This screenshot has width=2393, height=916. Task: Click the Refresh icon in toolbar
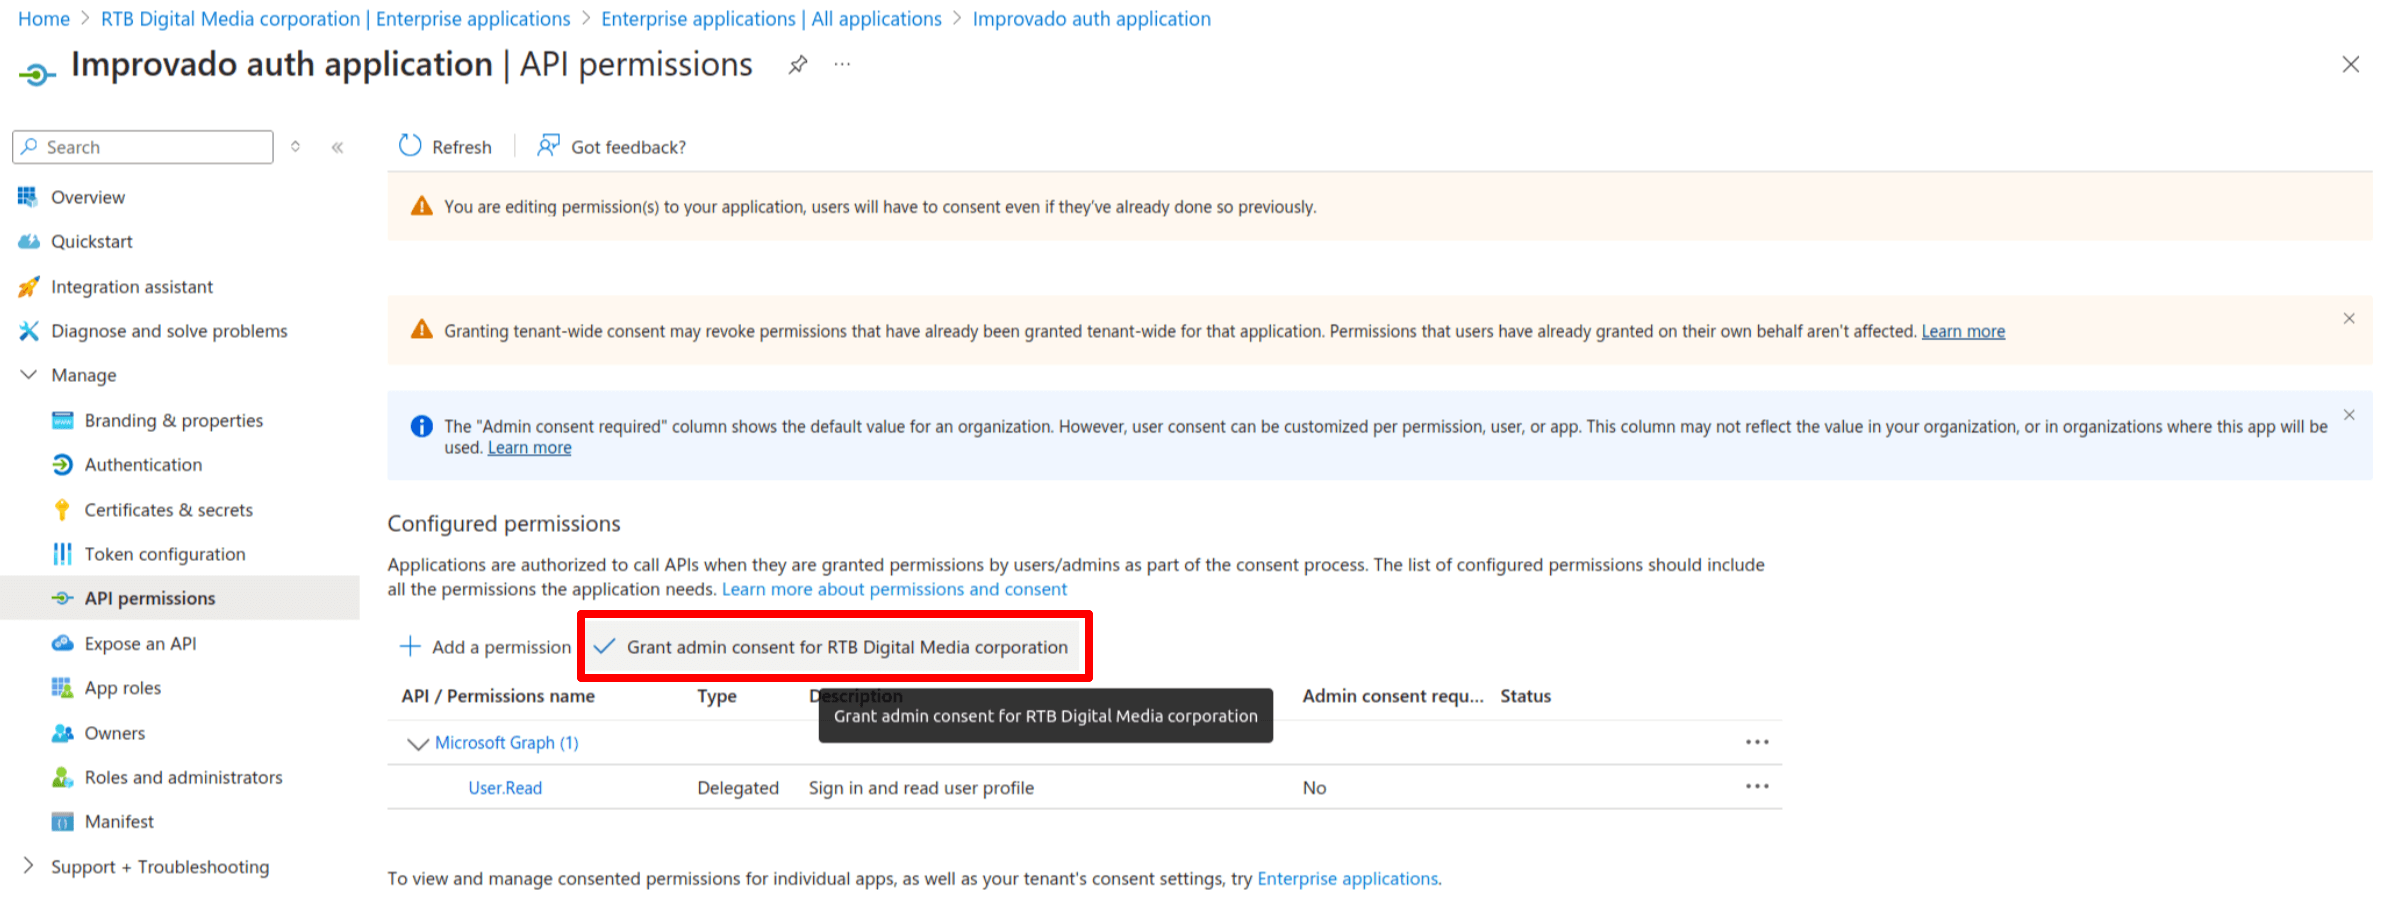[x=410, y=146]
